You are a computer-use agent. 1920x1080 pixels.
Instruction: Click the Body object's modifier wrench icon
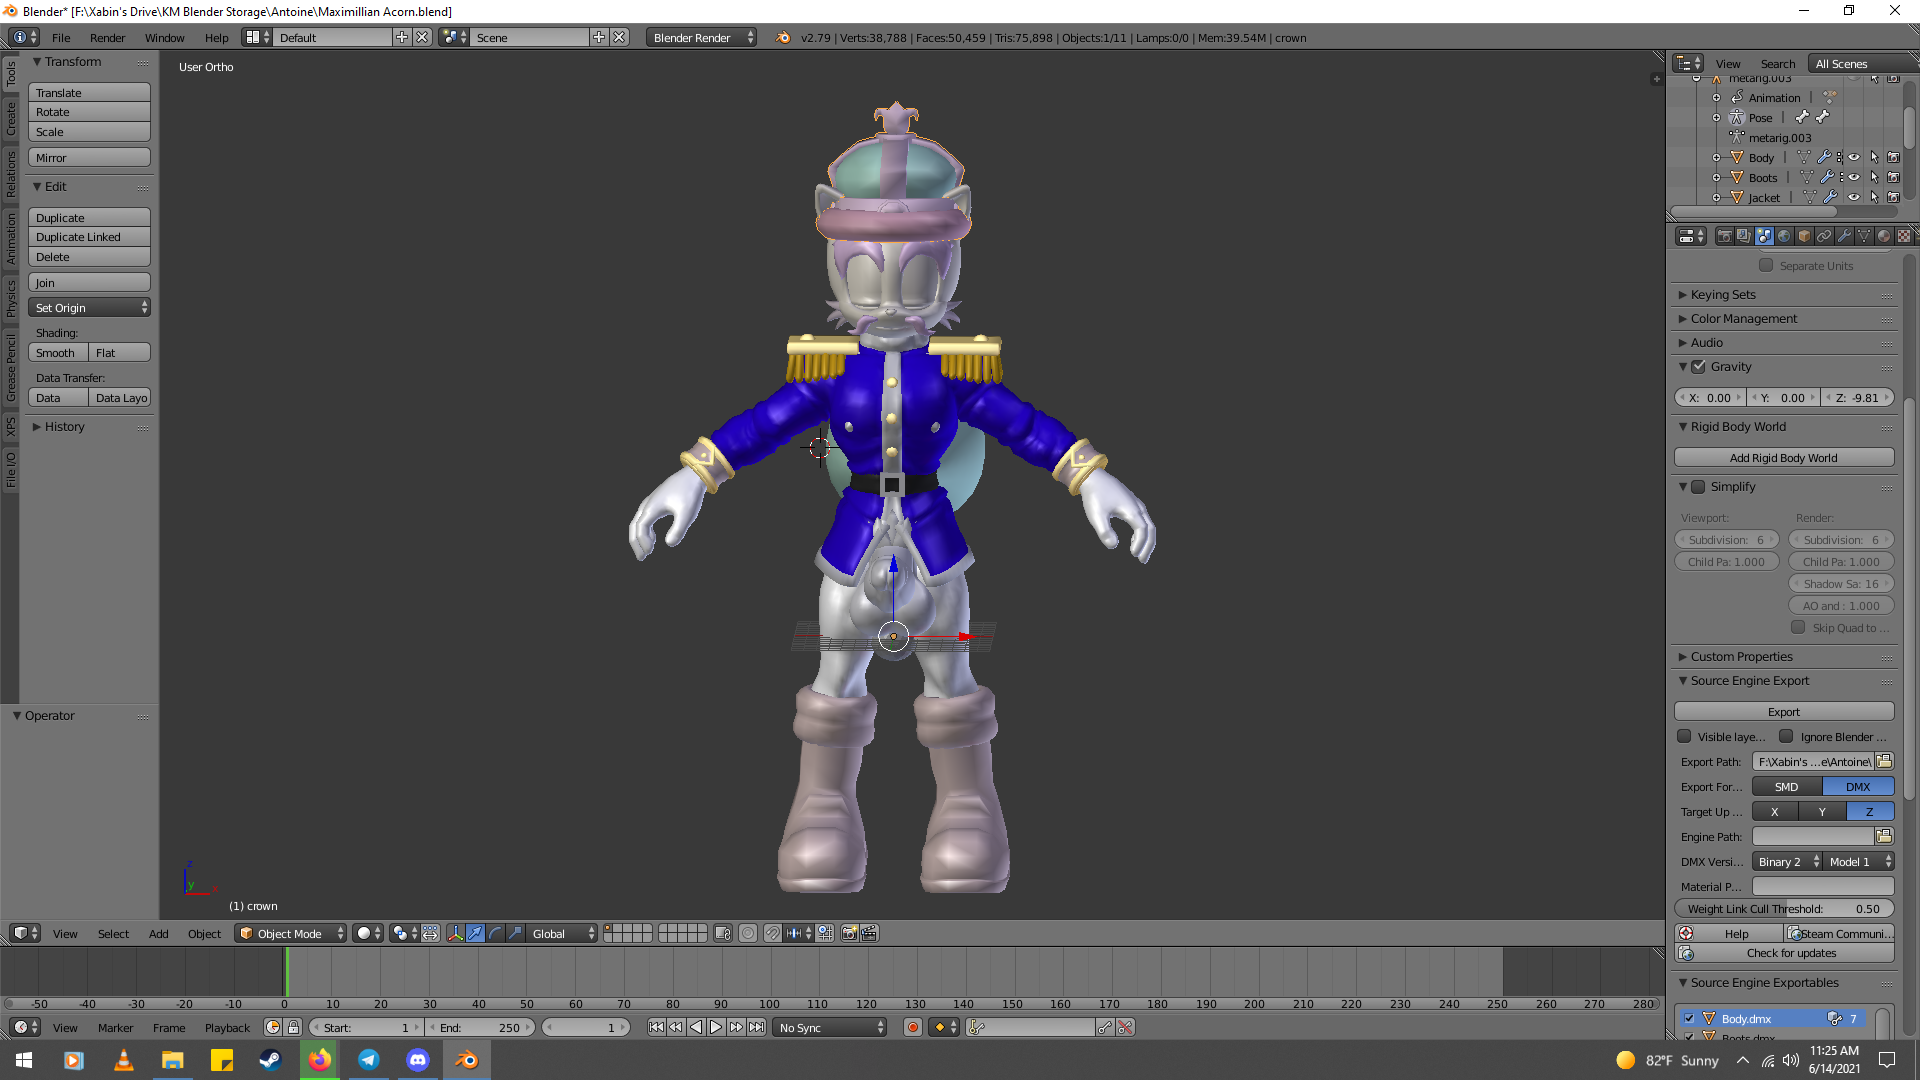point(1824,158)
